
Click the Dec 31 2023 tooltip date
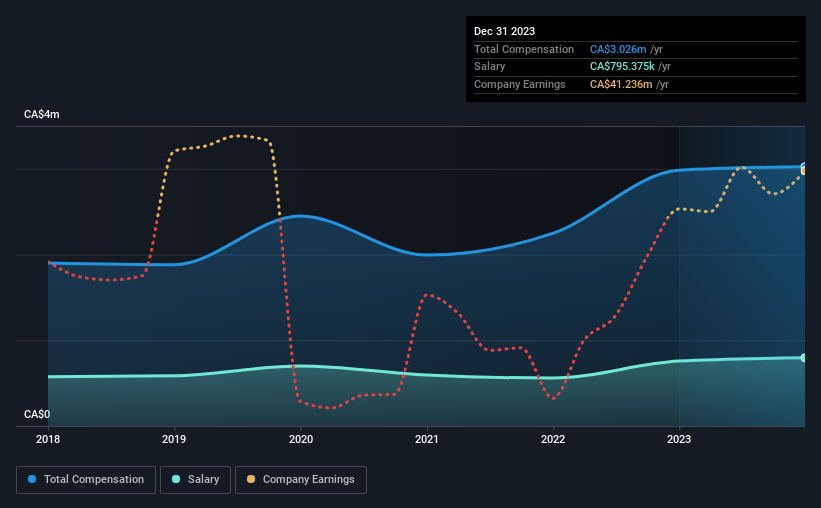[504, 31]
